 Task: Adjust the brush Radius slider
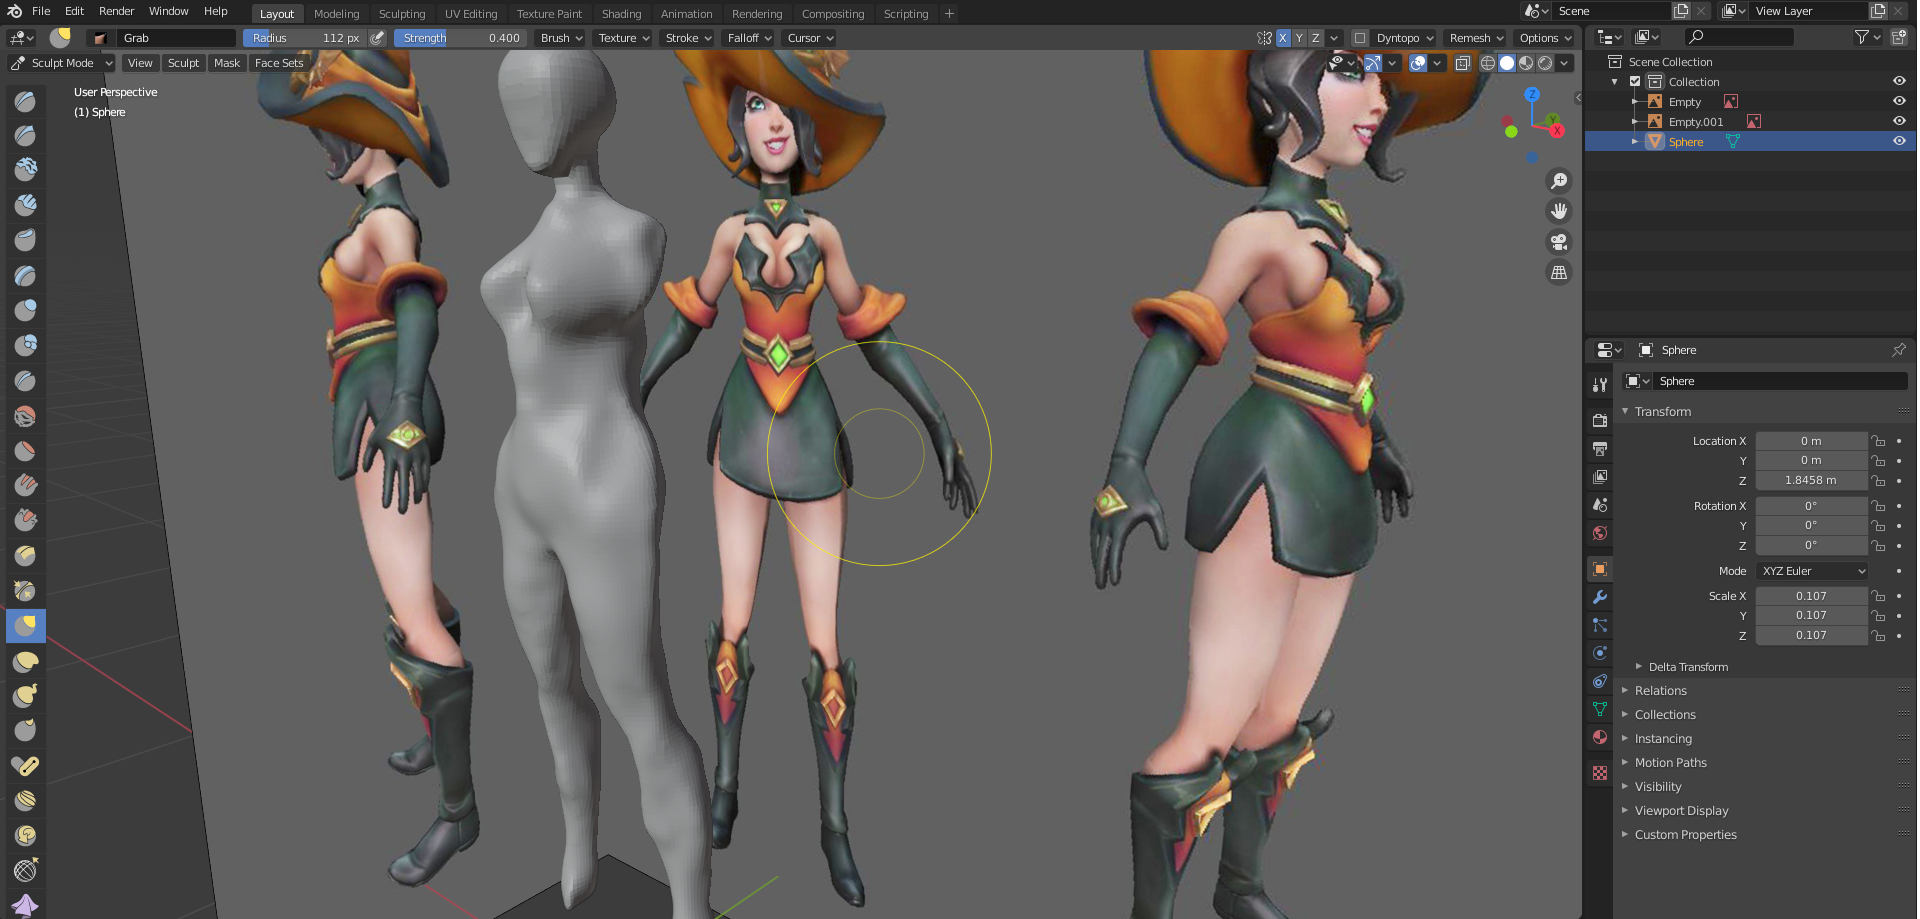click(305, 38)
